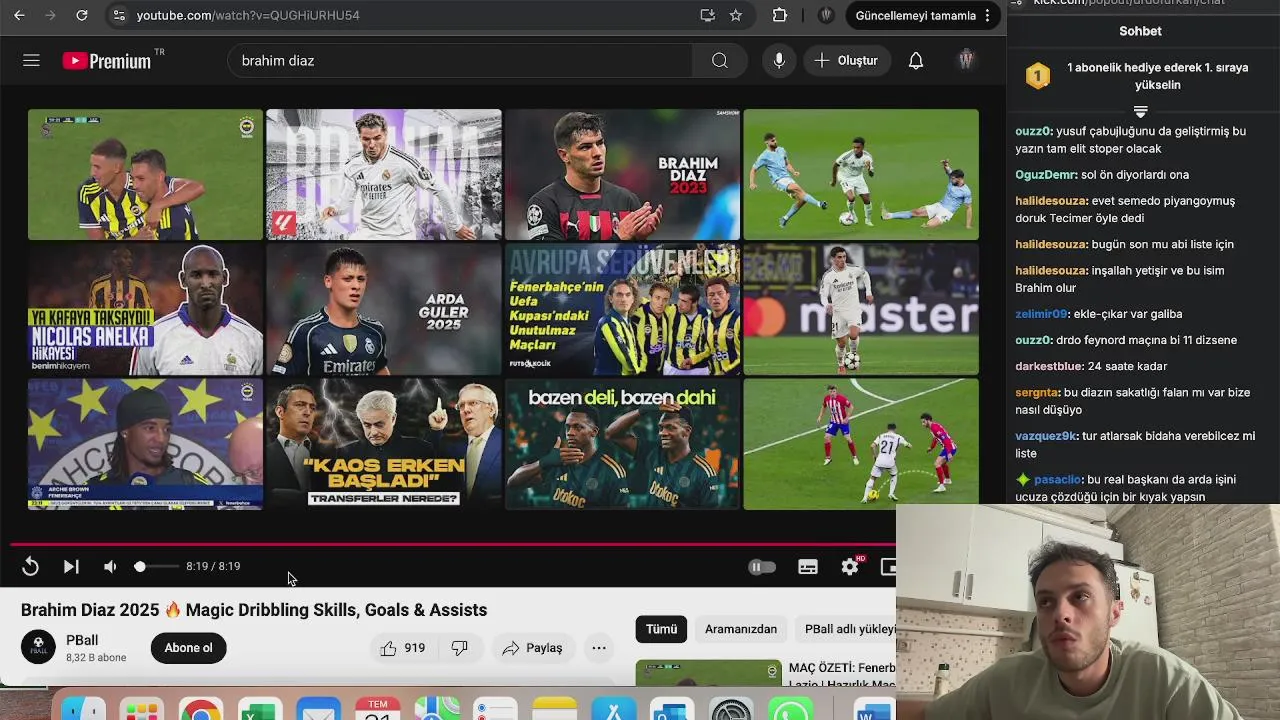Open more actions three-dot menu
This screenshot has height=720, width=1280.
click(599, 648)
